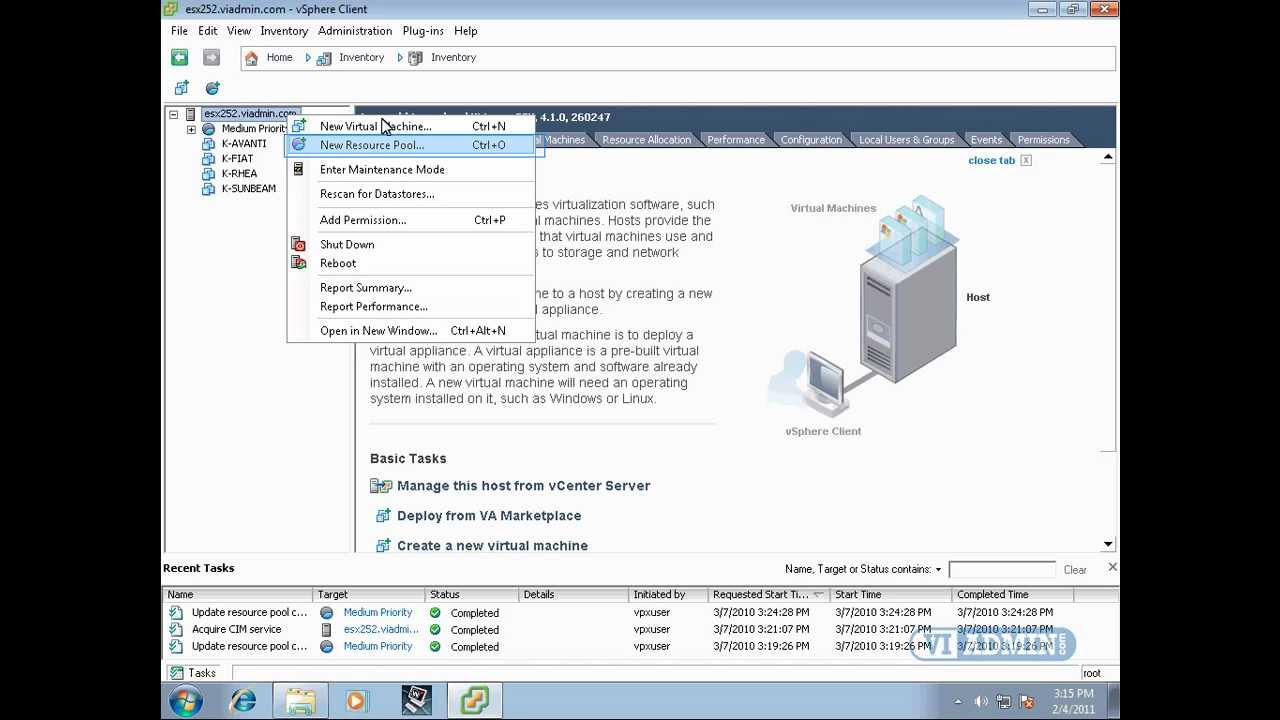Select Report Summary menu entry

(x=410, y=288)
